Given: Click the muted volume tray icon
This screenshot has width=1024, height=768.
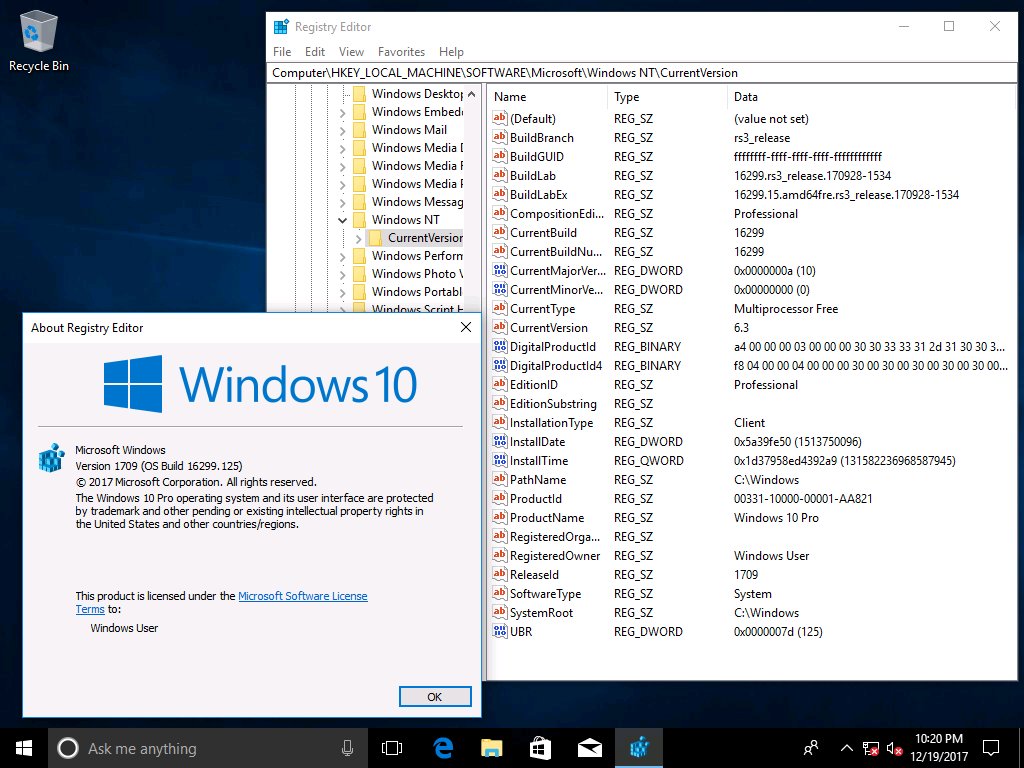Looking at the screenshot, I should (895, 748).
